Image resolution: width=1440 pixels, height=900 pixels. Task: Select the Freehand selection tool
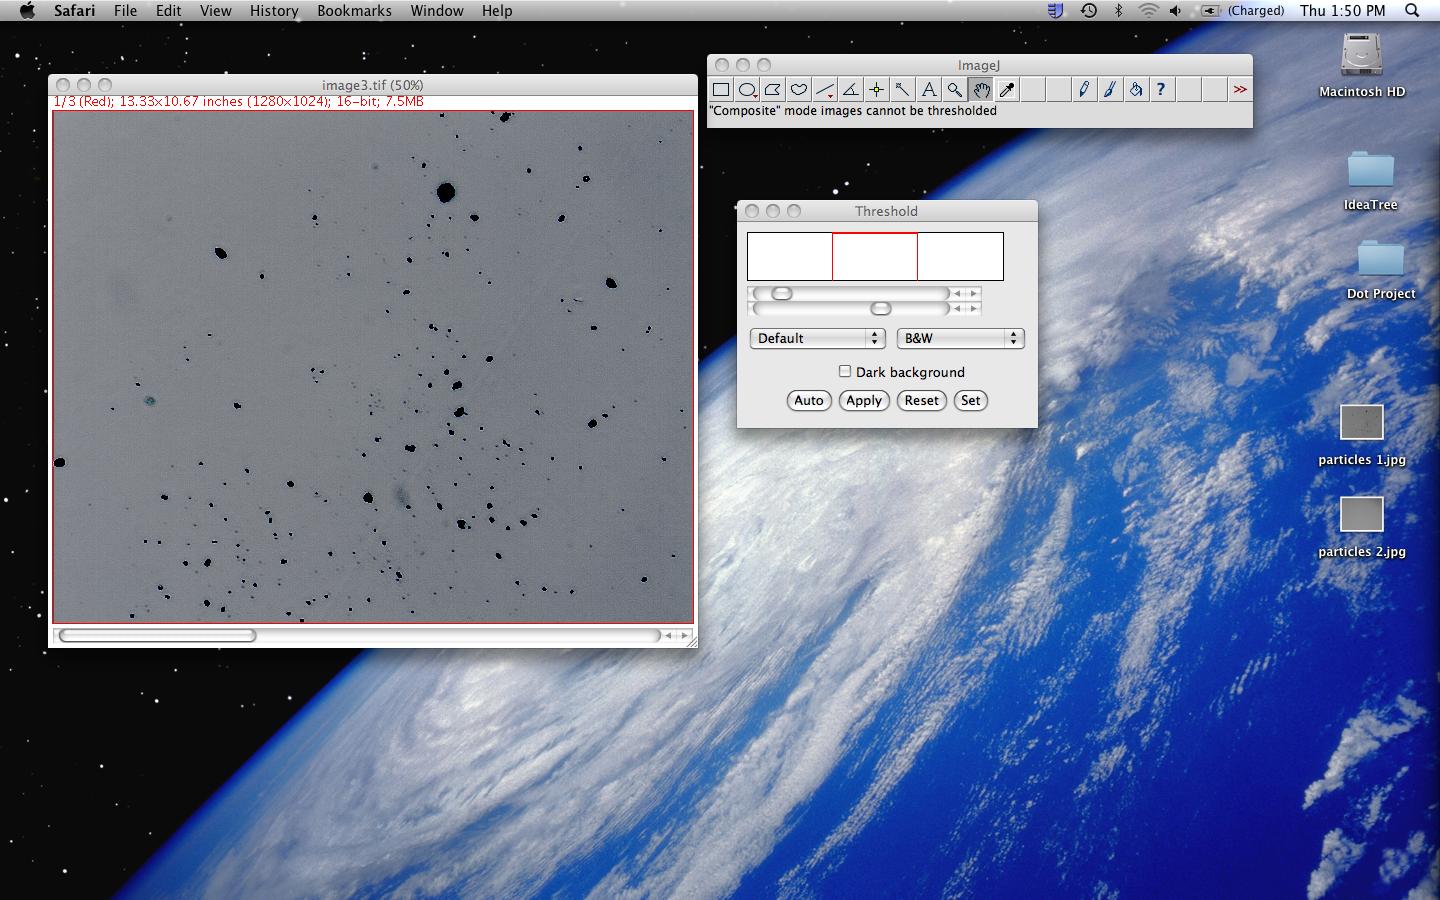pos(799,90)
